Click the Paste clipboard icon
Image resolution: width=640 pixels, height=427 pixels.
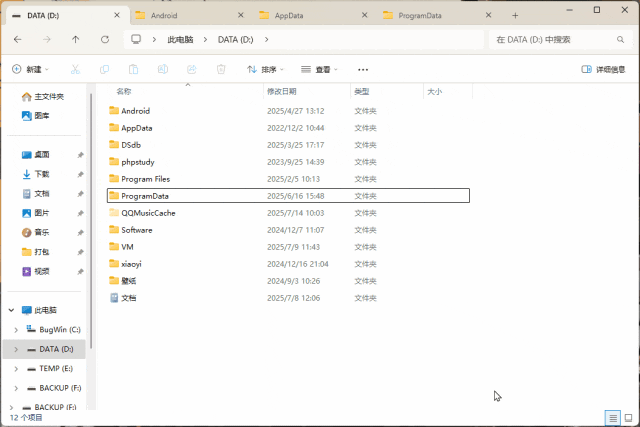coord(133,69)
